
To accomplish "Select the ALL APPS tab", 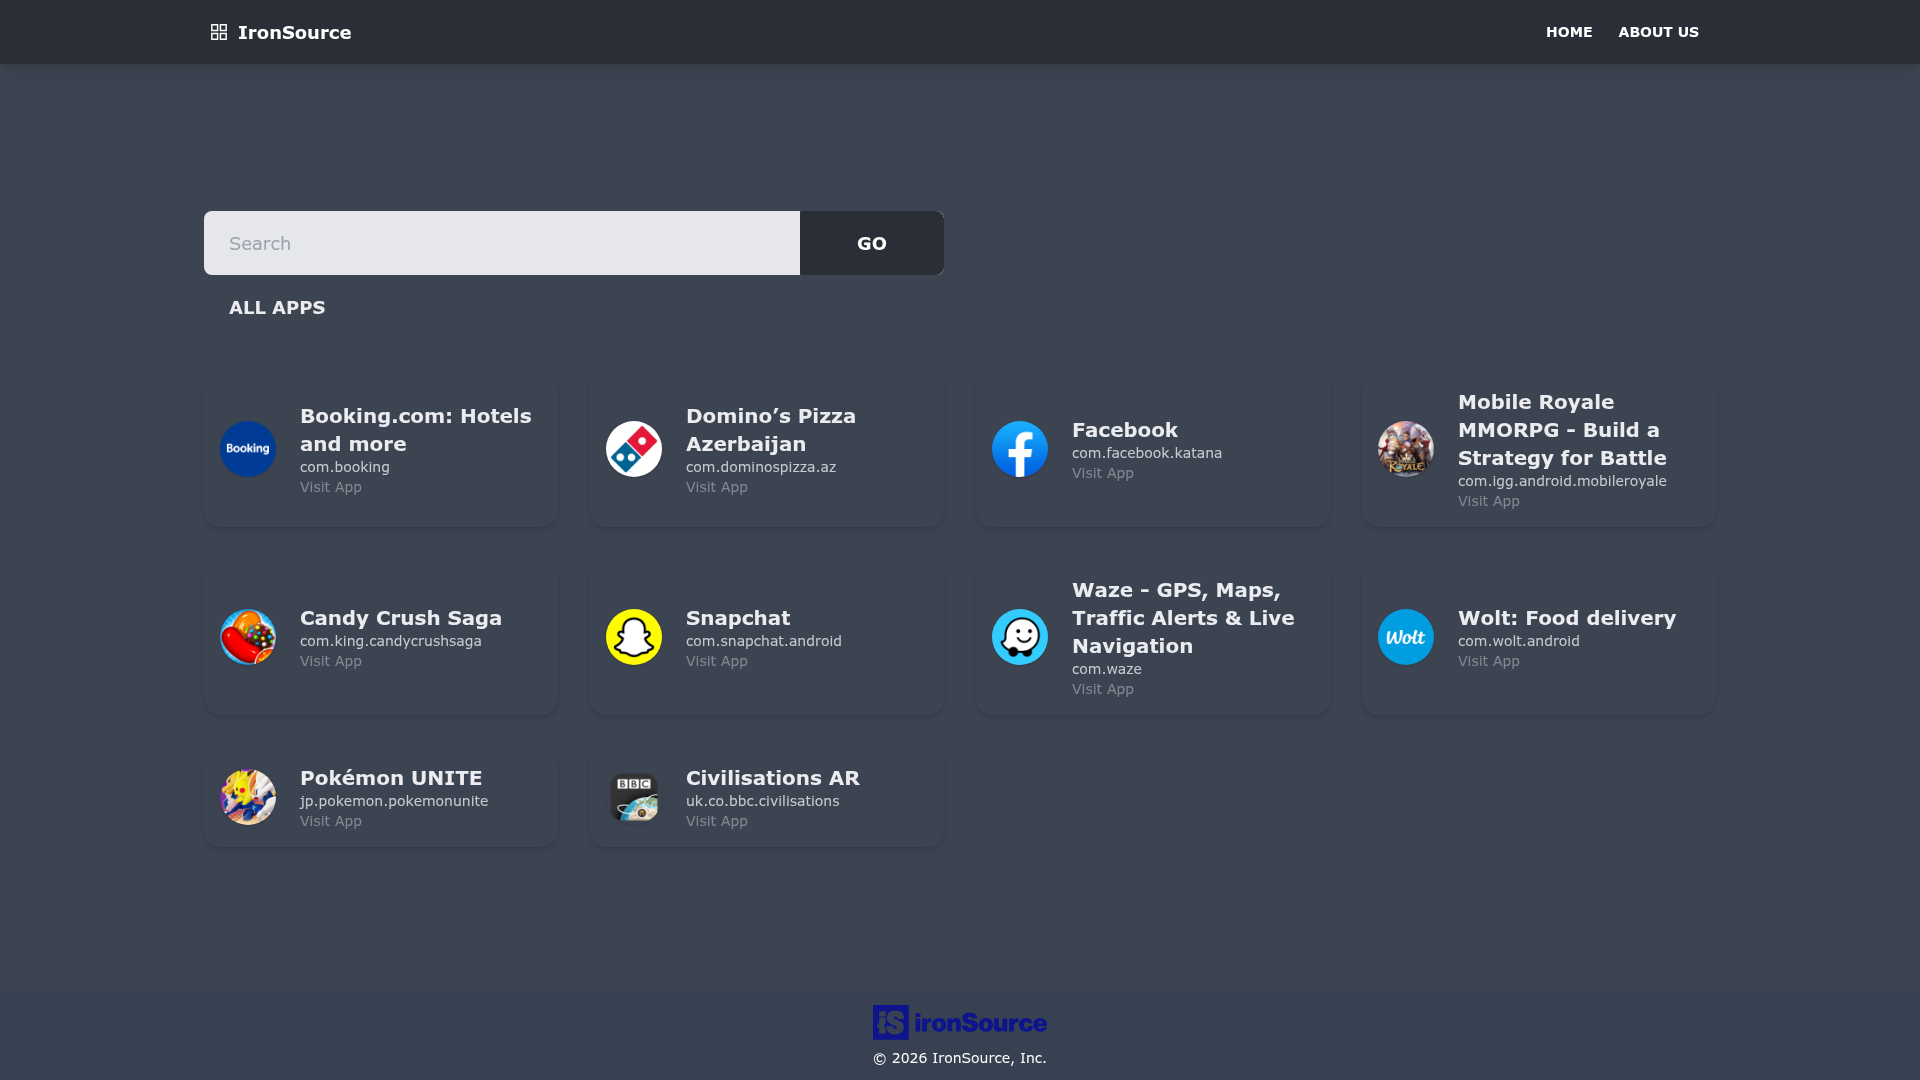I will 277,308.
